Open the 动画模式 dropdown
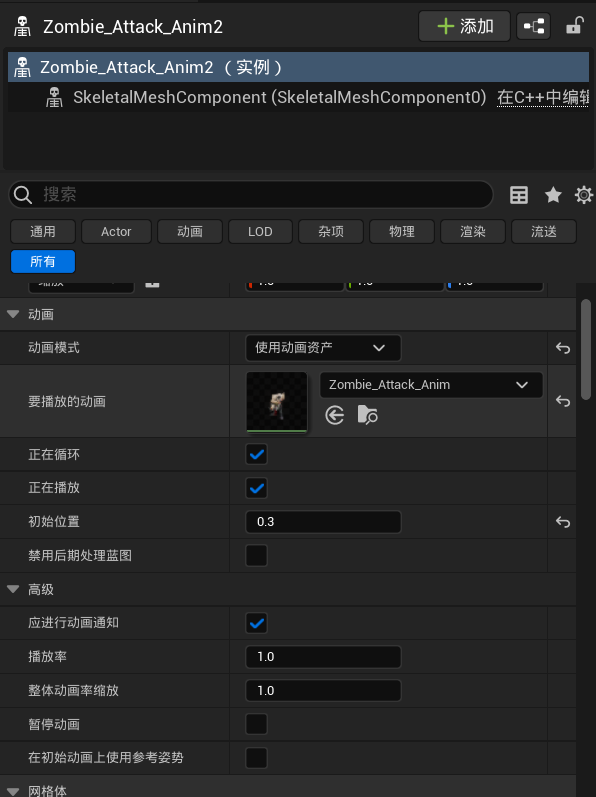 pos(323,348)
